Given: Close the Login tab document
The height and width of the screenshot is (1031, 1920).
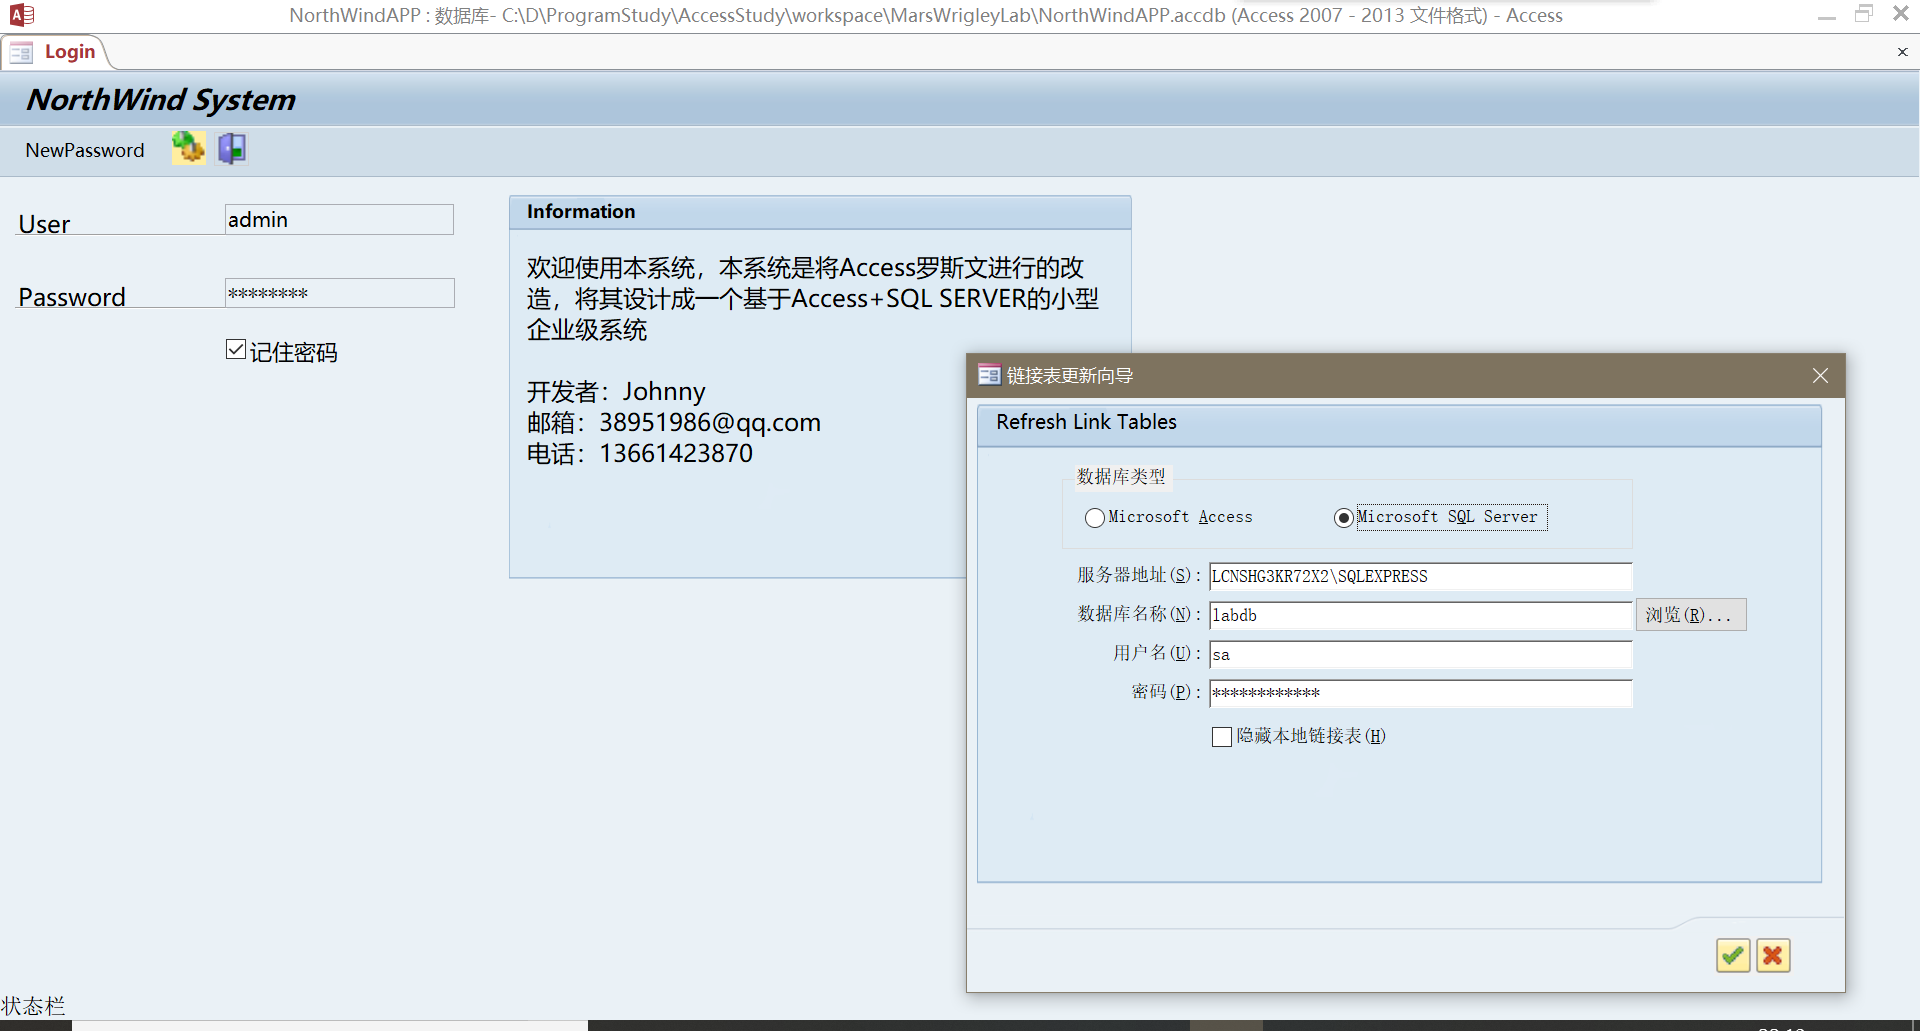Looking at the screenshot, I should (x=1902, y=52).
